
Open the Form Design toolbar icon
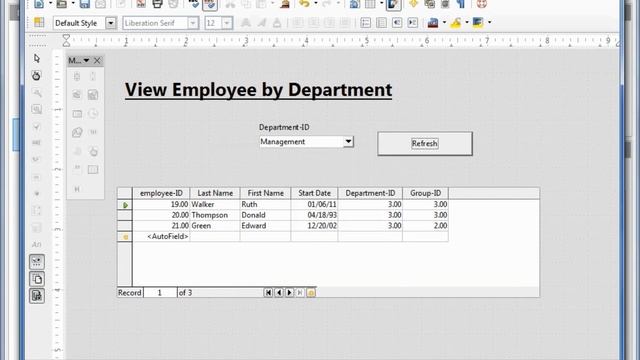[37, 279]
